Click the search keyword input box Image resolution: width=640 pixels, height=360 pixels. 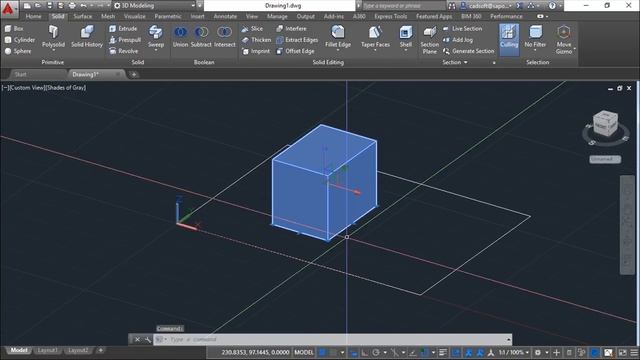[403, 6]
